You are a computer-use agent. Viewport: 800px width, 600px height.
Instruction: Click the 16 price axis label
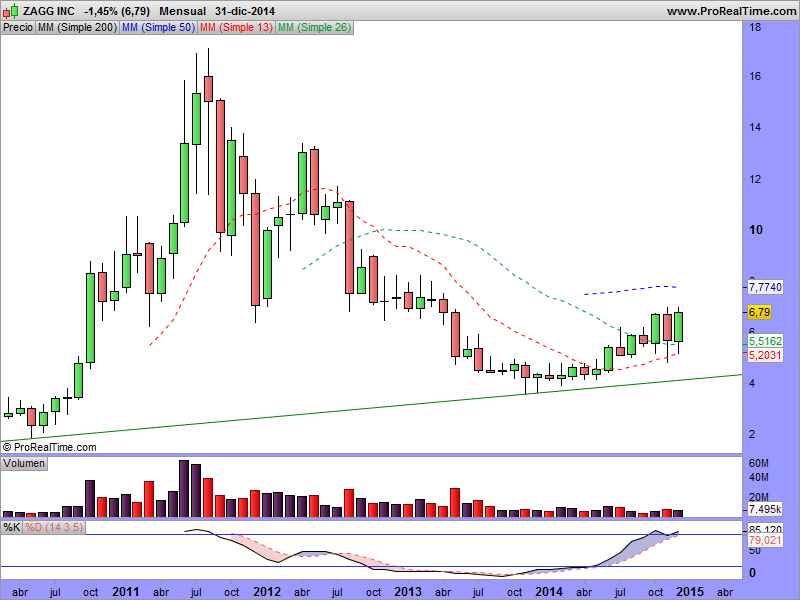point(755,77)
